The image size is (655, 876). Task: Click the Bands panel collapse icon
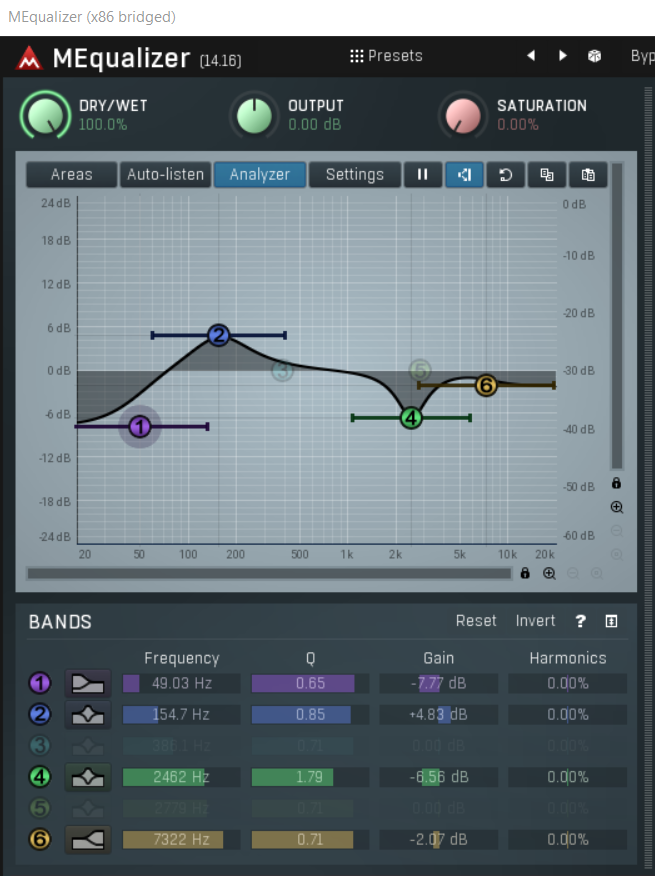coord(611,621)
